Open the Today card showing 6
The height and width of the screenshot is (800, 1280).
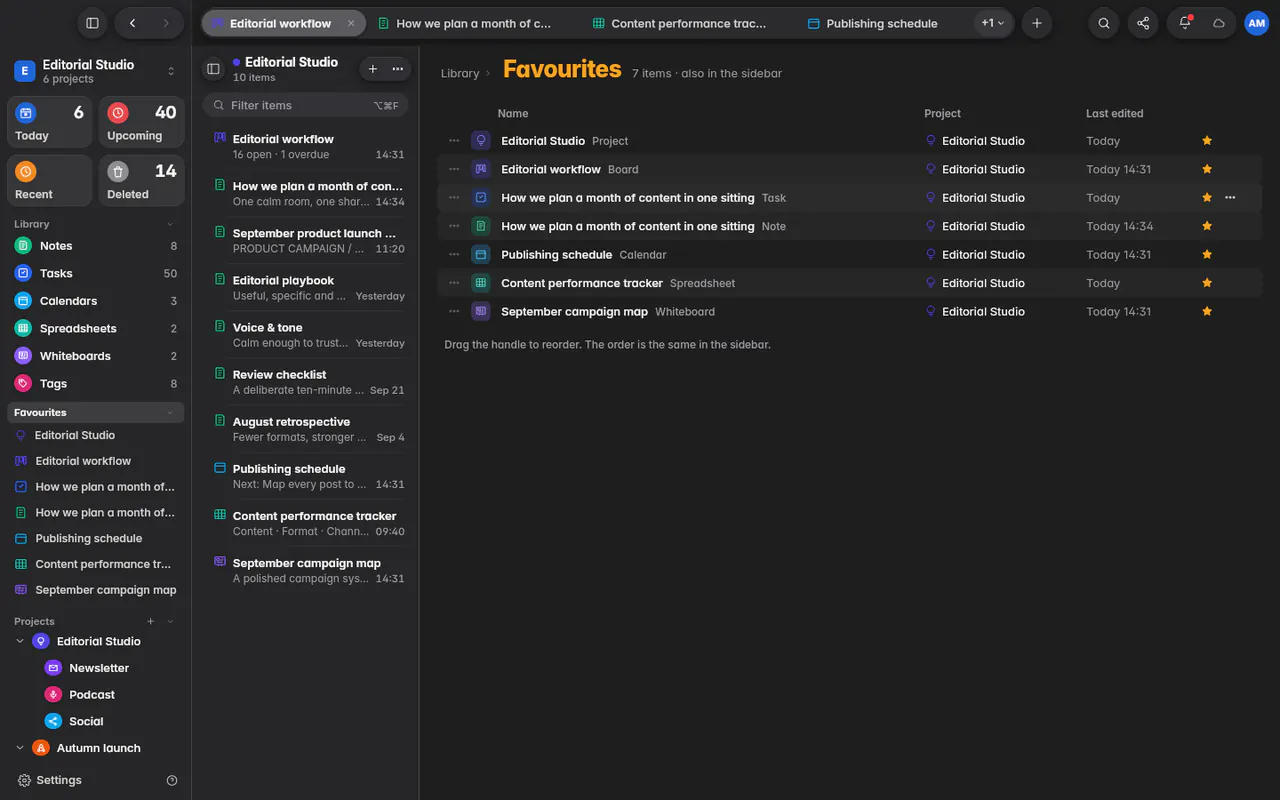[50, 122]
